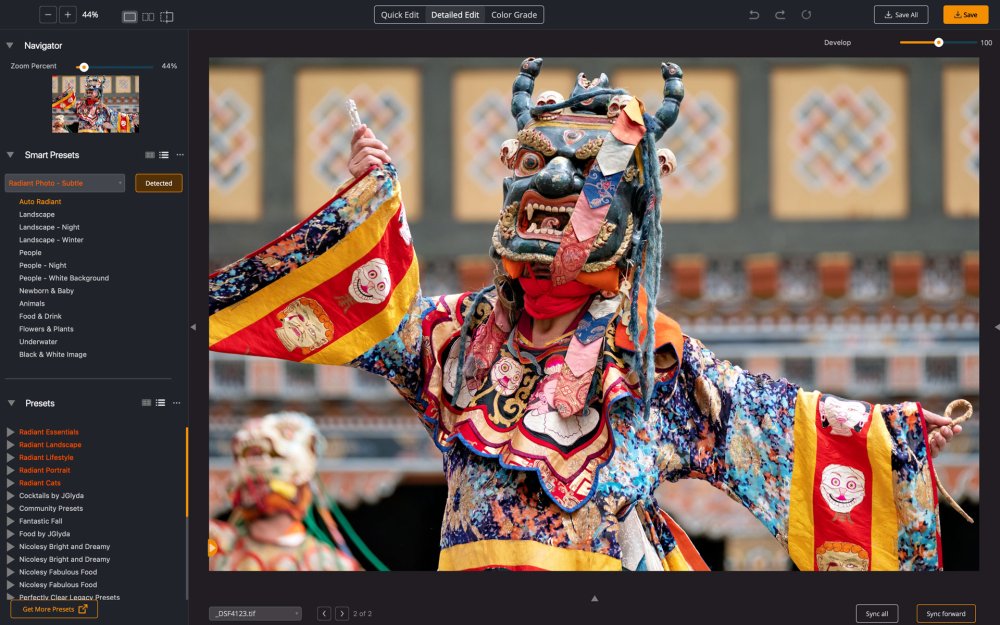Click the Reset circular arrow icon

(806, 15)
